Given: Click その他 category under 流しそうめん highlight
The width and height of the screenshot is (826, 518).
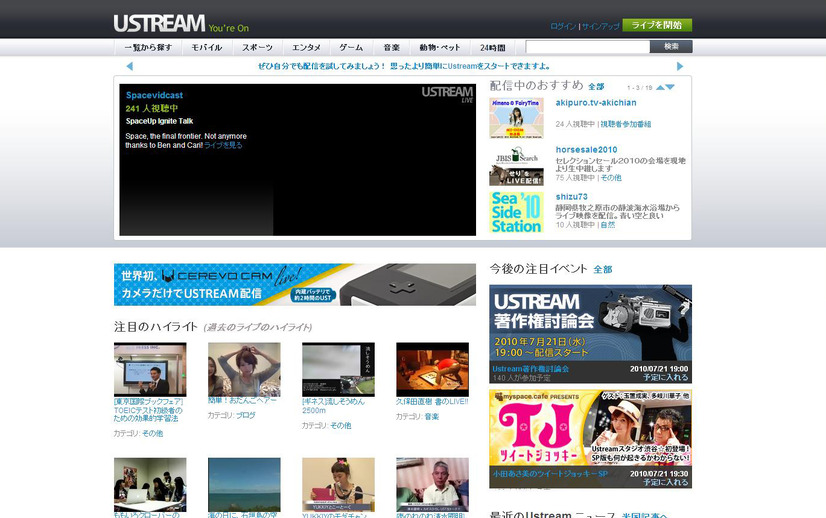Looking at the screenshot, I should coord(340,426).
